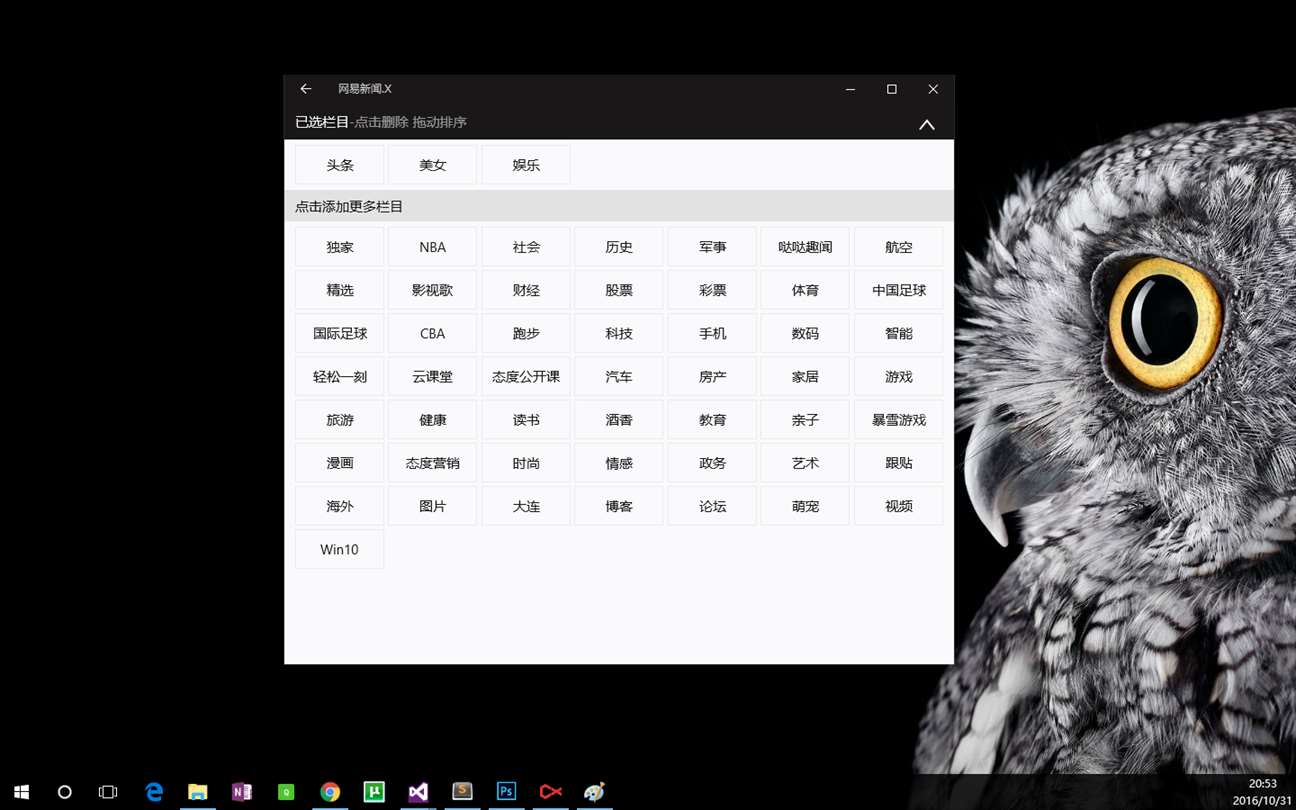
Task: Add the 大连 column
Action: (x=526, y=506)
